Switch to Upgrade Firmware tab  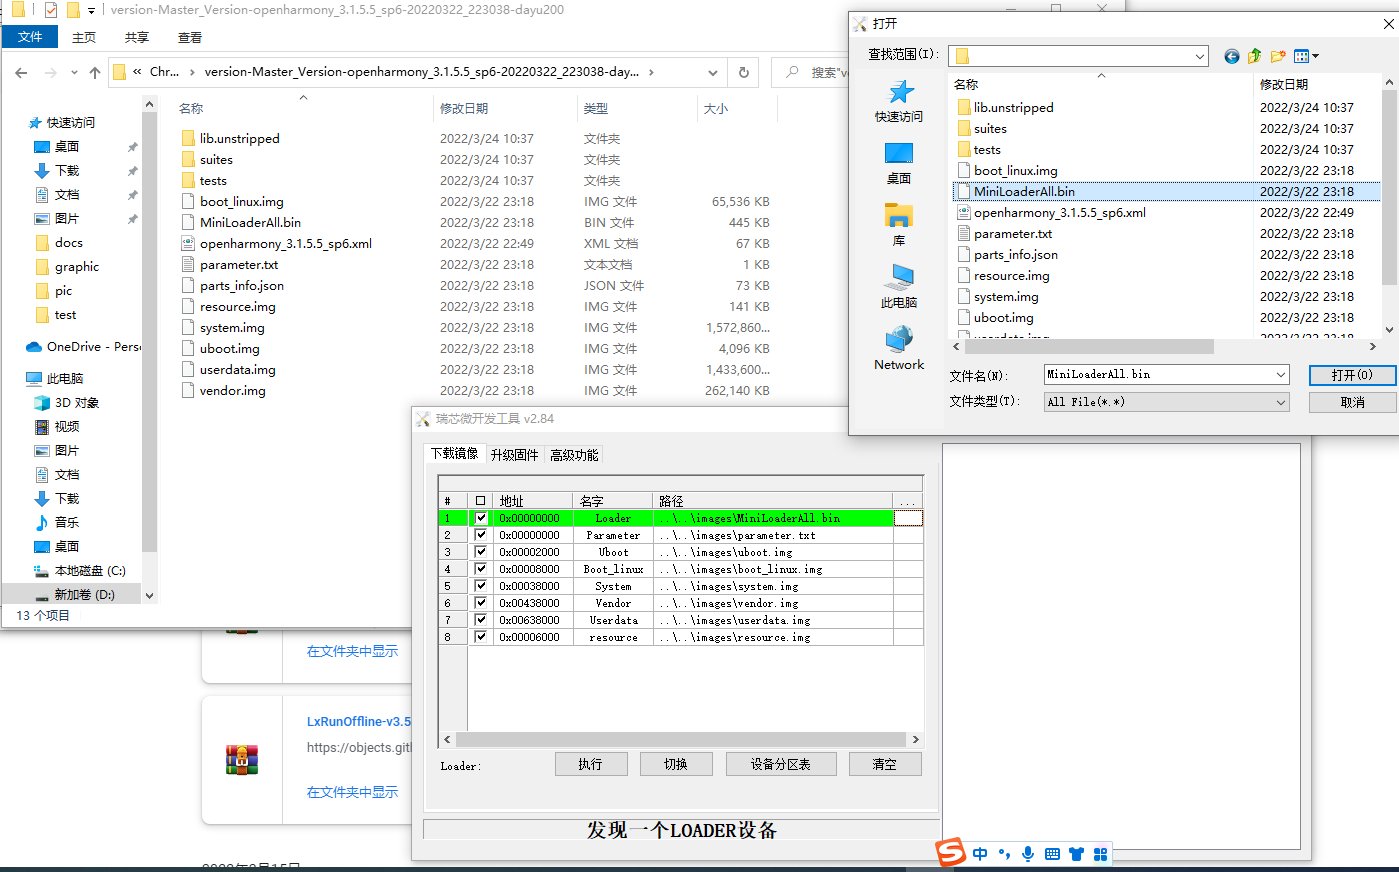514,455
